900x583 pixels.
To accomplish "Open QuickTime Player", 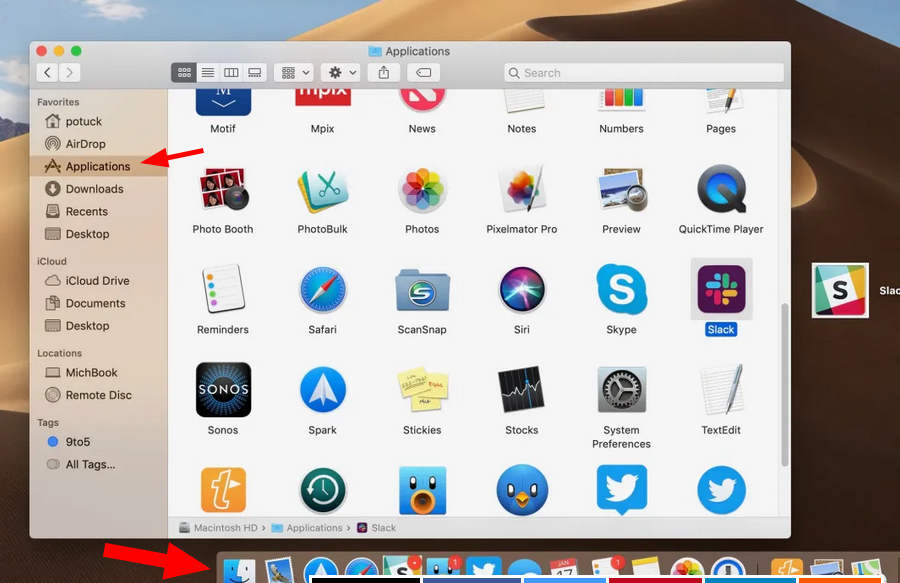I will [721, 190].
